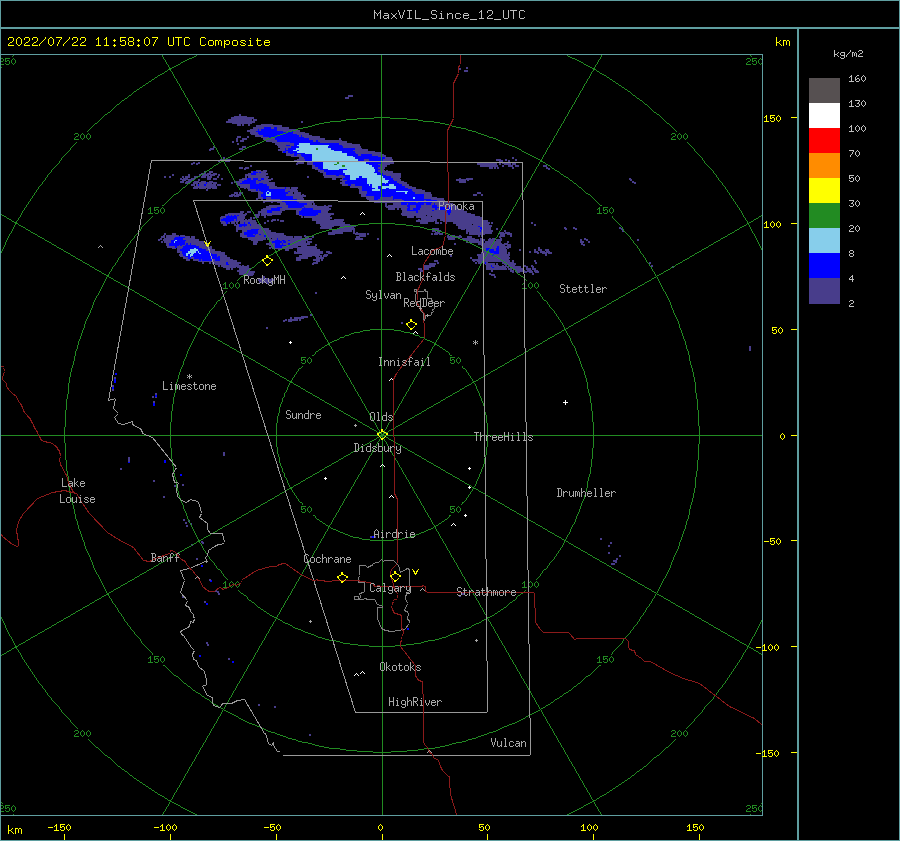Click the Strathmore town label
The height and width of the screenshot is (841, 900).
pos(486,592)
